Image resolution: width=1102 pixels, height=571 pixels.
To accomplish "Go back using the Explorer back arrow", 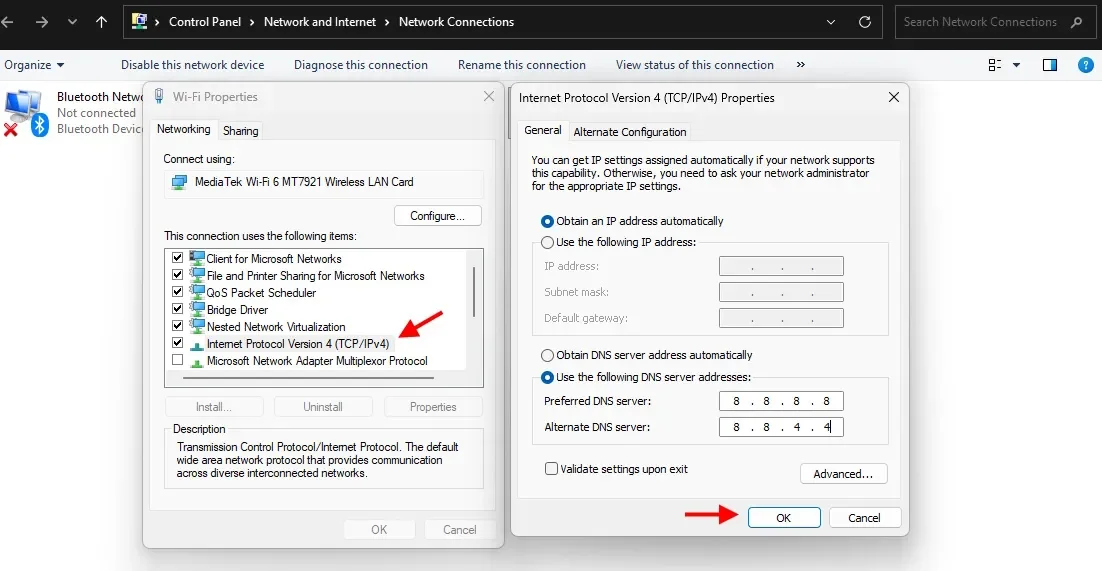I will point(7,22).
